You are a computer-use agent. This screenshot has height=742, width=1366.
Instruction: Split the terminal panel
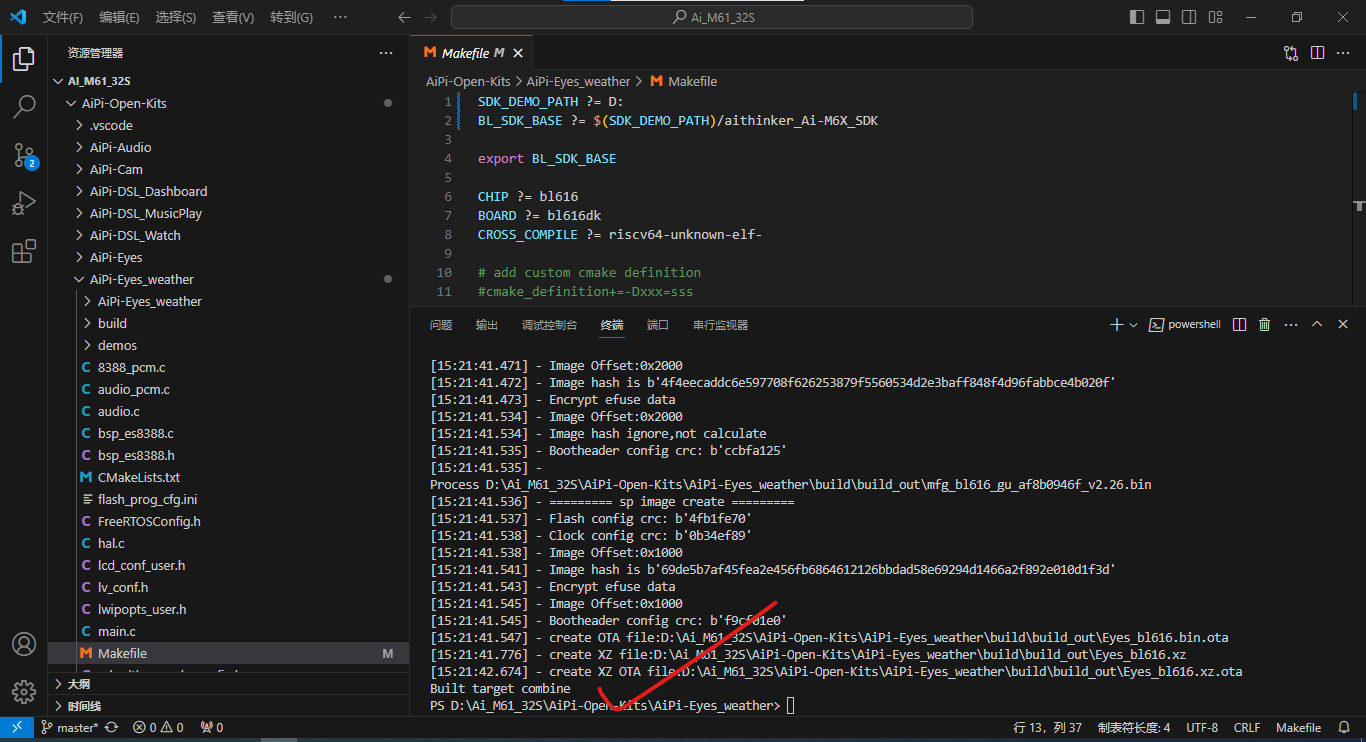point(1239,325)
